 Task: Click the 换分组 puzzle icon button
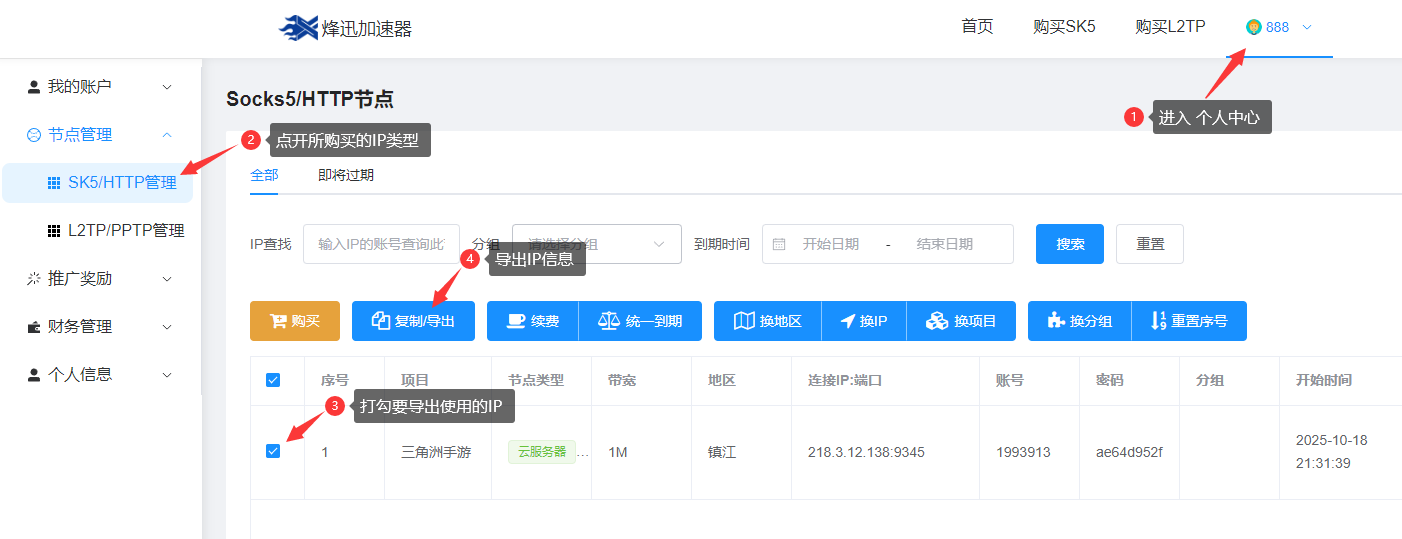tap(1079, 321)
